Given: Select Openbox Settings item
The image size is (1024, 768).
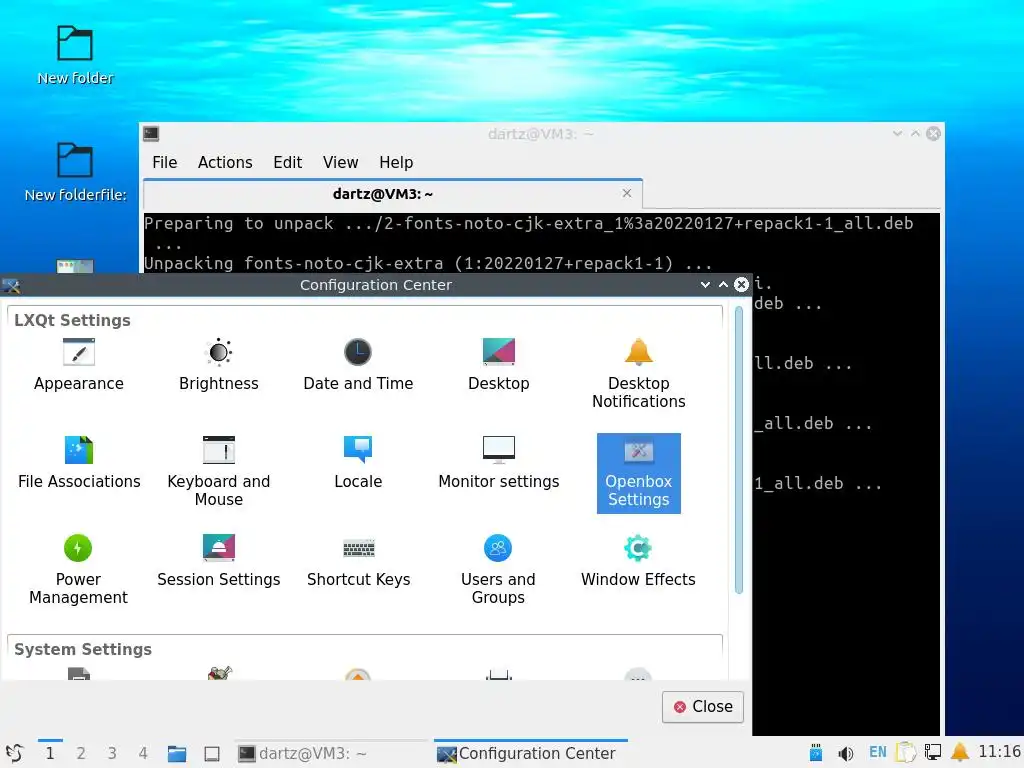Looking at the screenshot, I should pos(639,473).
